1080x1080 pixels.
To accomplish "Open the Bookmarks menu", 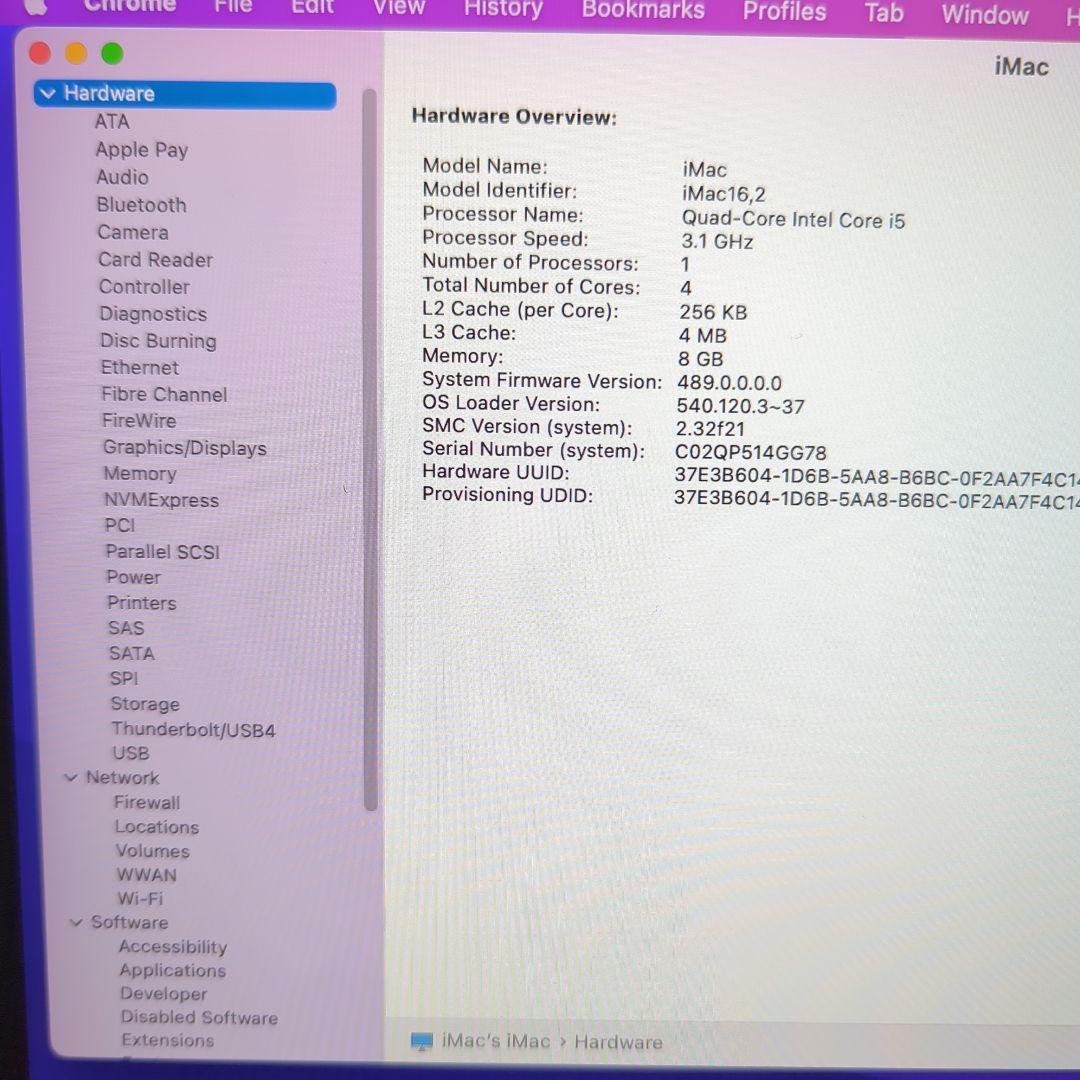I will pyautogui.click(x=642, y=11).
